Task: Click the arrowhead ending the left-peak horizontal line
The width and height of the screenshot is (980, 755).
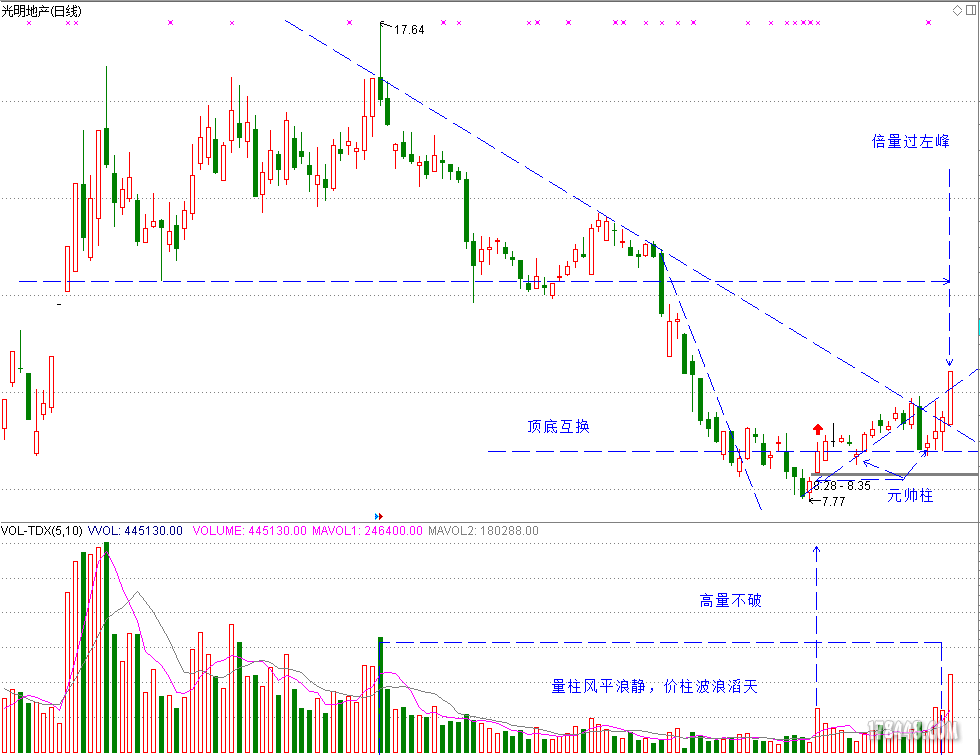Action: click(x=945, y=282)
